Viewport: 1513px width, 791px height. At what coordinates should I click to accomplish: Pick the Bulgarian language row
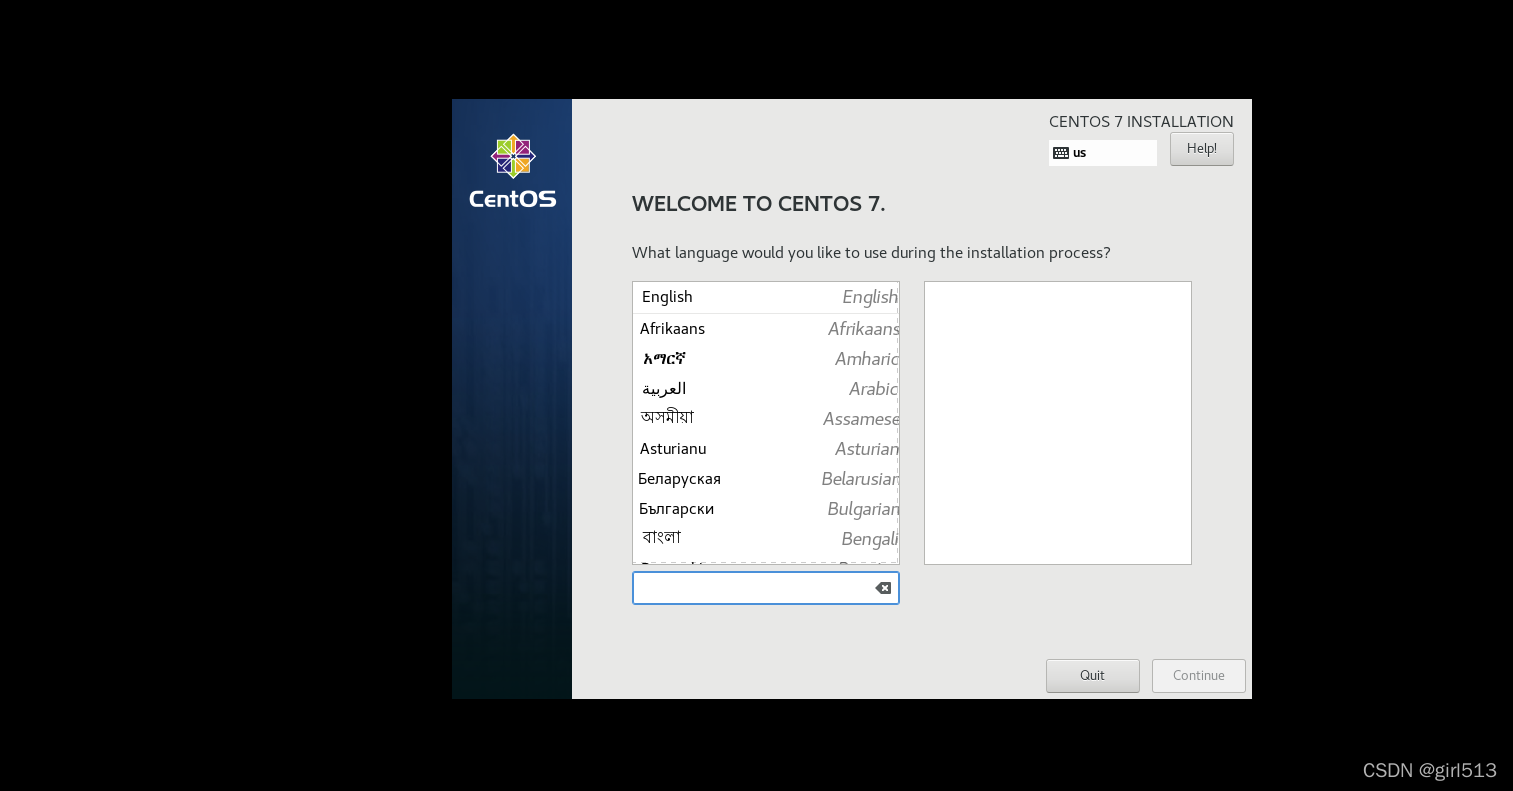coord(766,509)
